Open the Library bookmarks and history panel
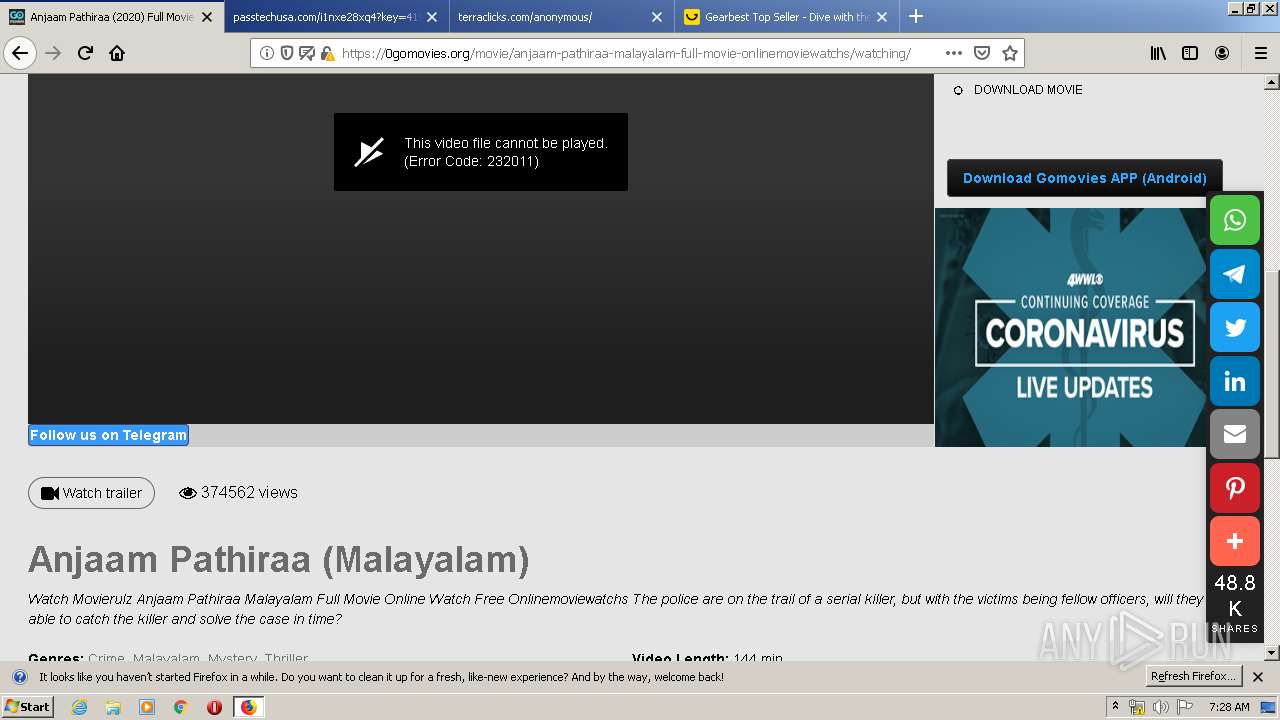The width and height of the screenshot is (1280, 720). click(x=1158, y=53)
